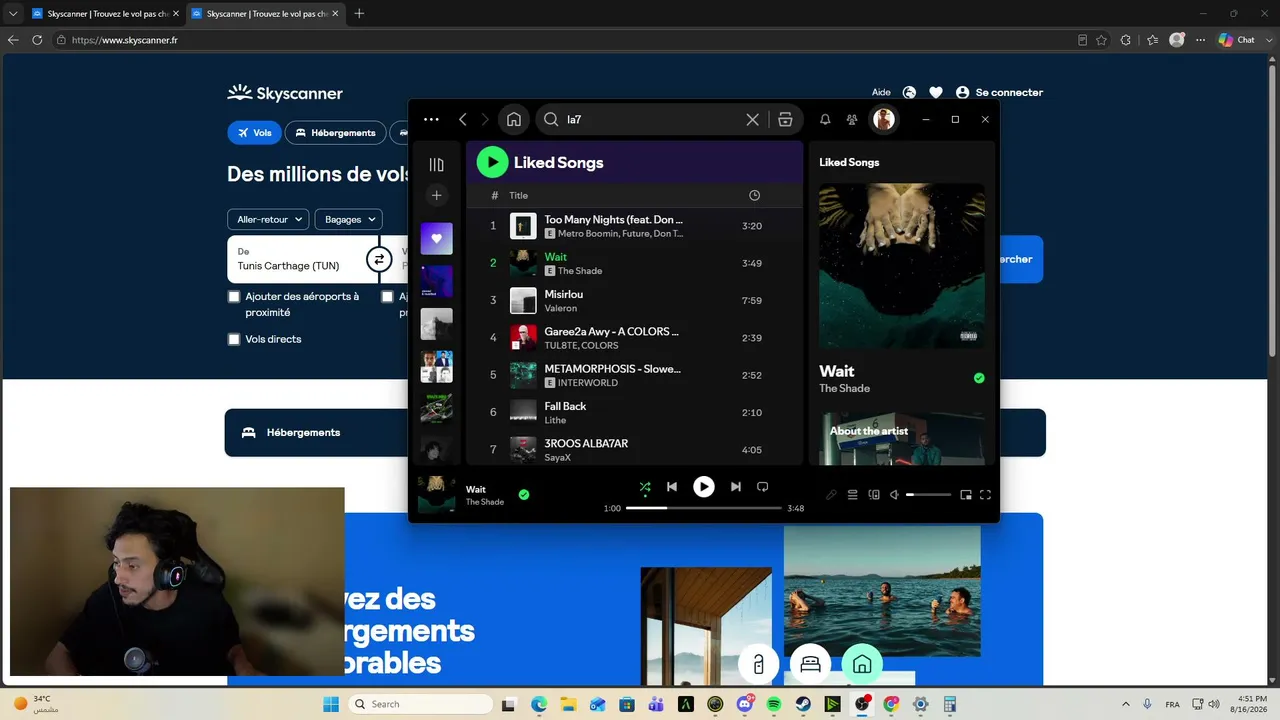This screenshot has width=1280, height=720.
Task: Enter Spotify full screen mode
Action: click(x=985, y=495)
